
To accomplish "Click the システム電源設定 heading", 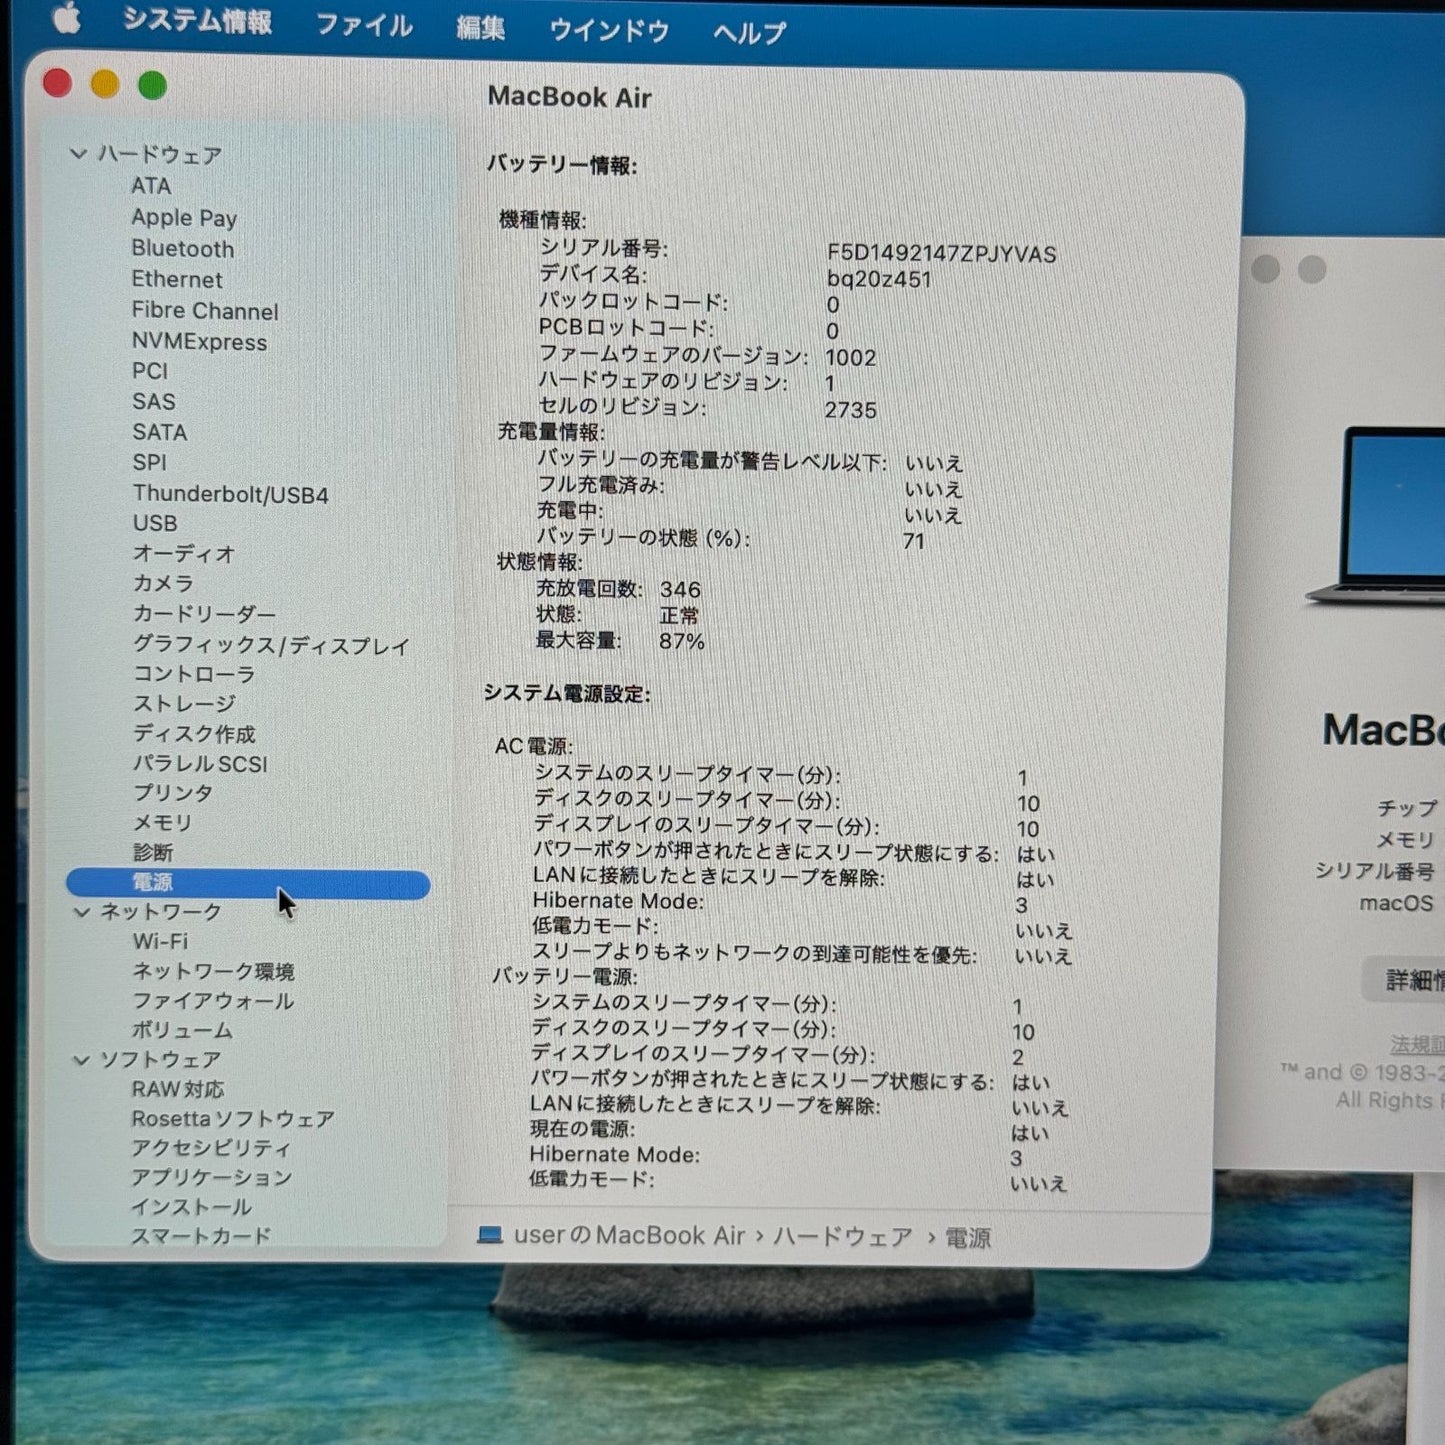I will point(567,693).
